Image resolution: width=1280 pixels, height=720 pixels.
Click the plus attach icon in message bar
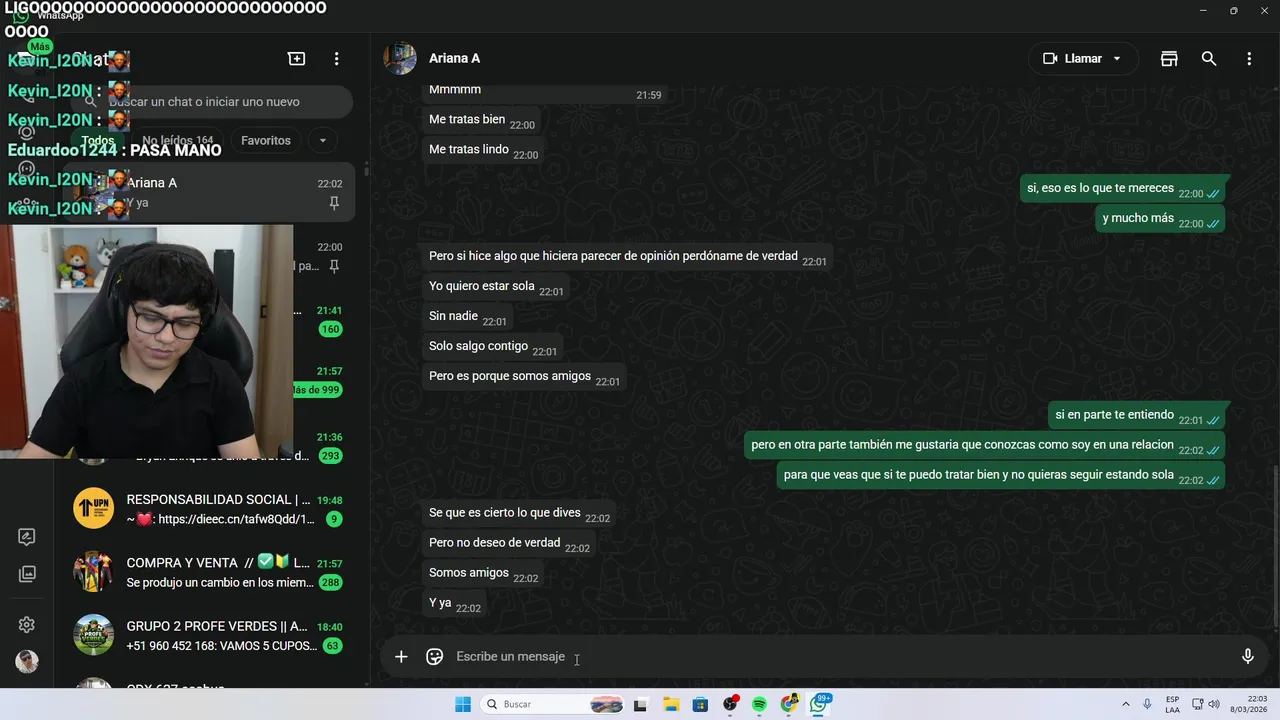(401, 657)
